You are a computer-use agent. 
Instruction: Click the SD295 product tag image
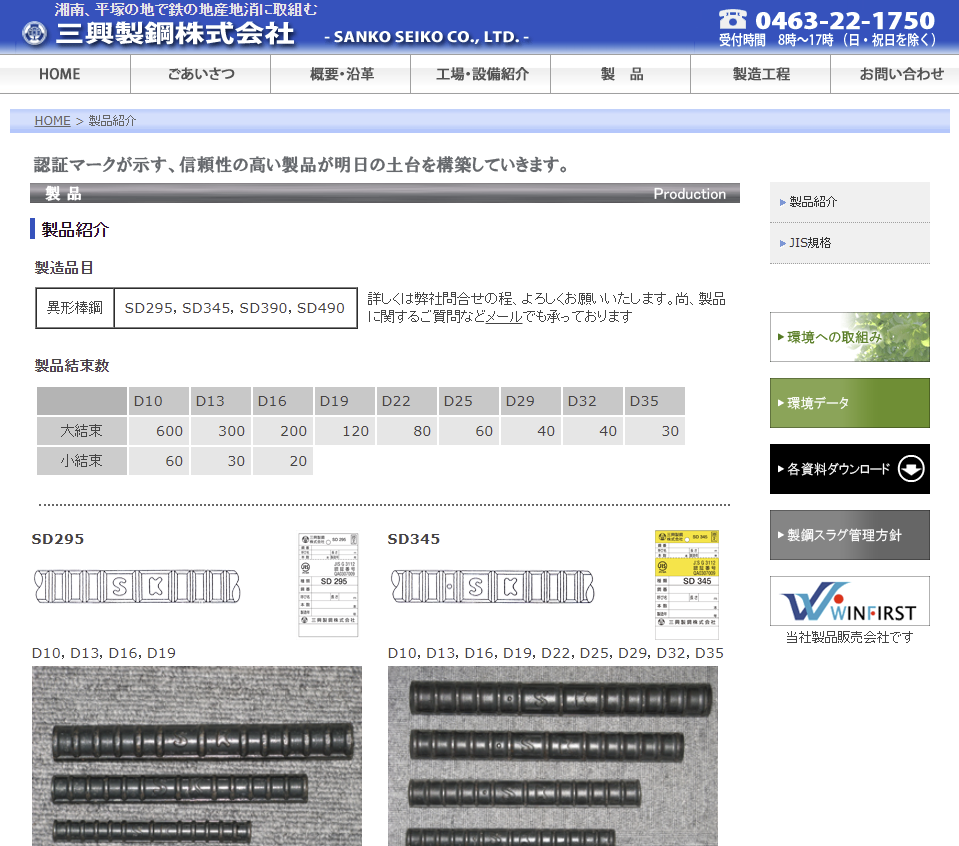point(328,585)
